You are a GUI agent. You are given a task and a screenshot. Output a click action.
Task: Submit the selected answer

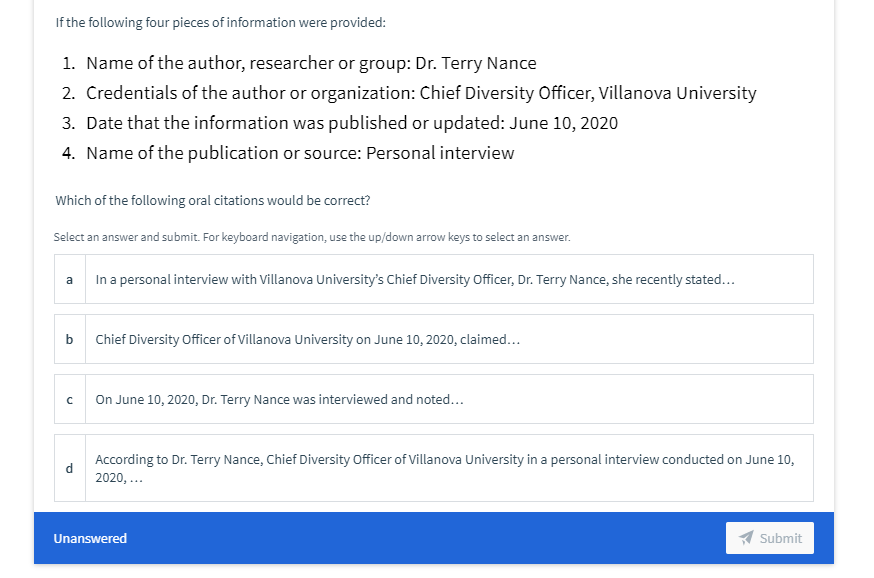tap(770, 538)
